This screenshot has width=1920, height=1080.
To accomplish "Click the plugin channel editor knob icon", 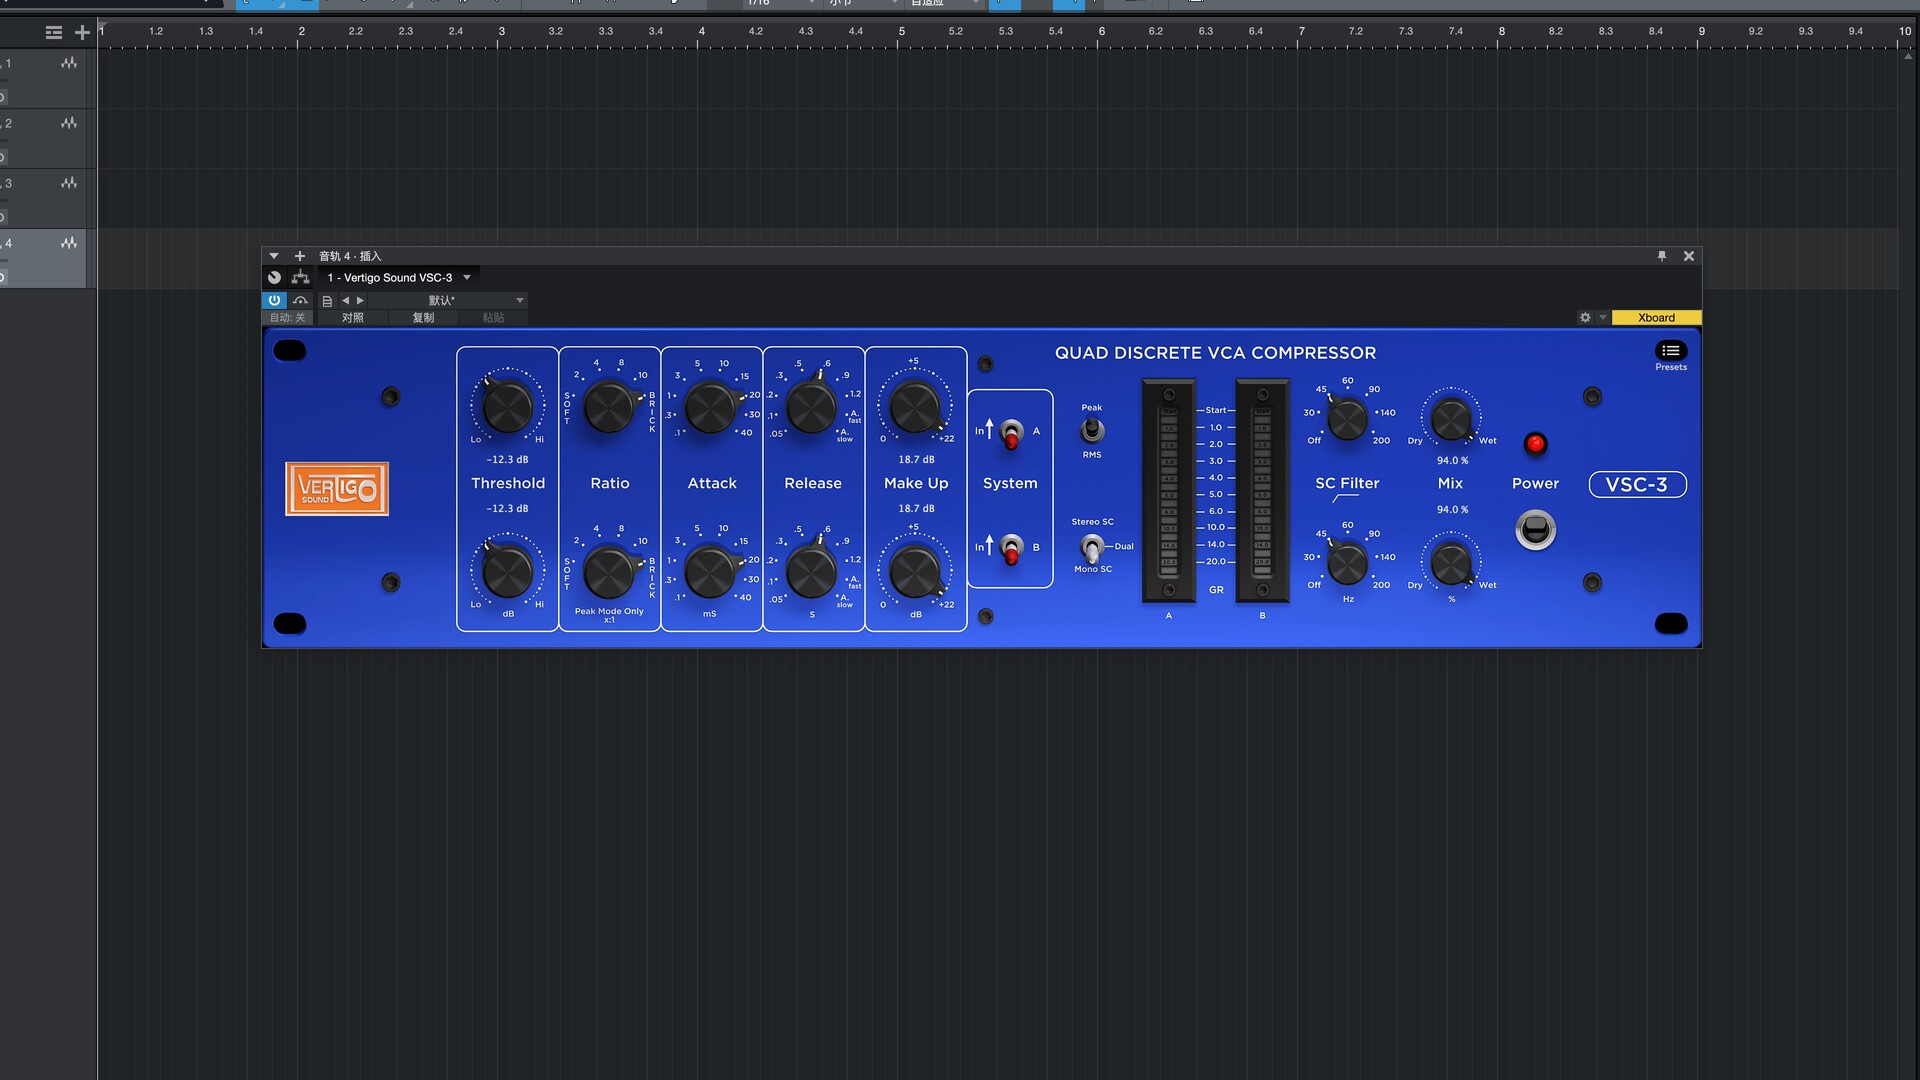I will click(274, 277).
